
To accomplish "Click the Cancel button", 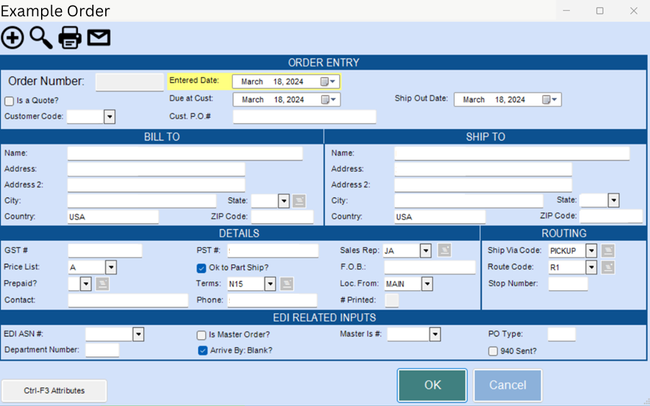I will pyautogui.click(x=507, y=385).
